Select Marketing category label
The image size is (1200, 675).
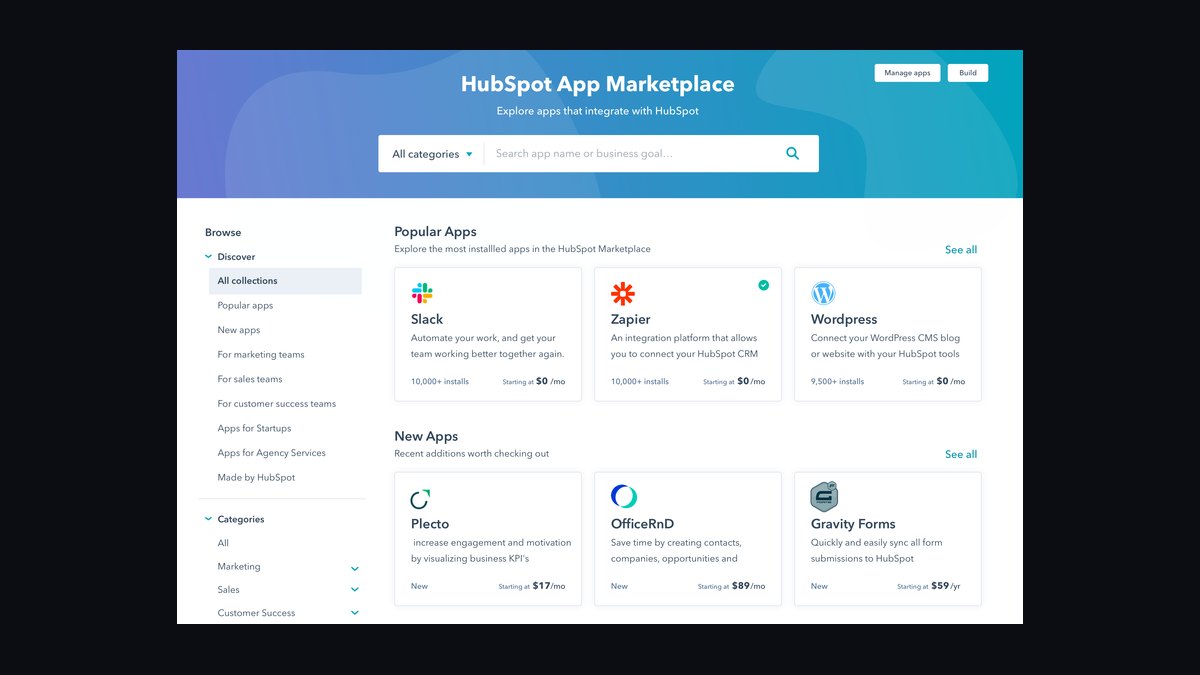[239, 567]
